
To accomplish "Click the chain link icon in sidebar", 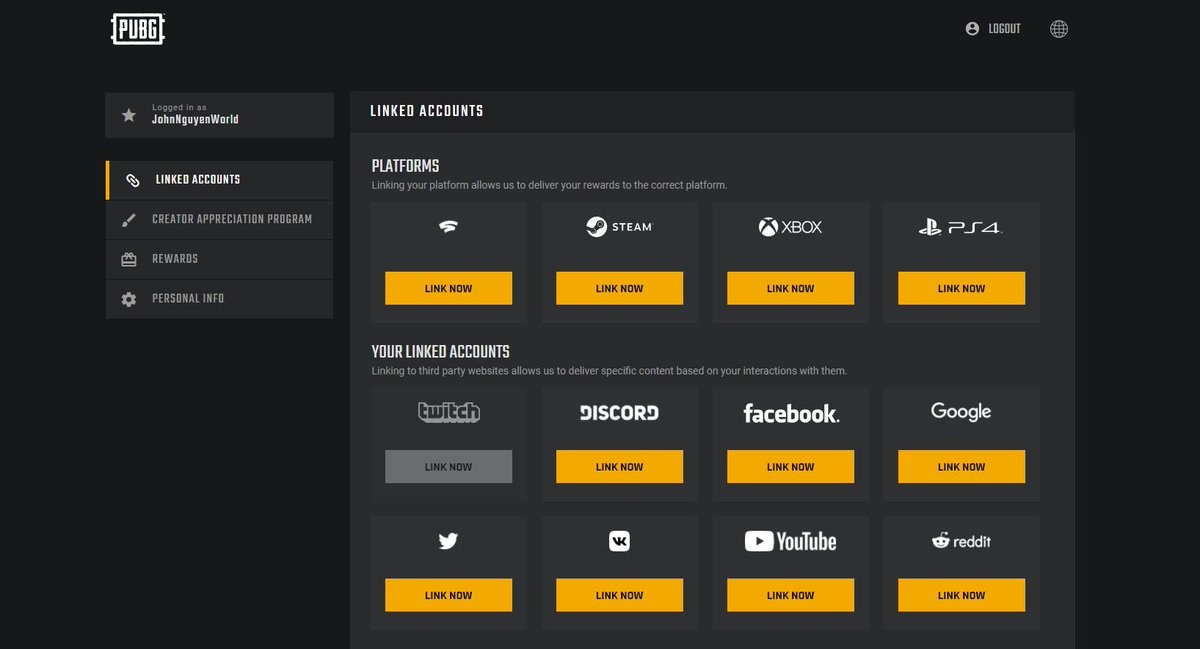I will (x=132, y=180).
